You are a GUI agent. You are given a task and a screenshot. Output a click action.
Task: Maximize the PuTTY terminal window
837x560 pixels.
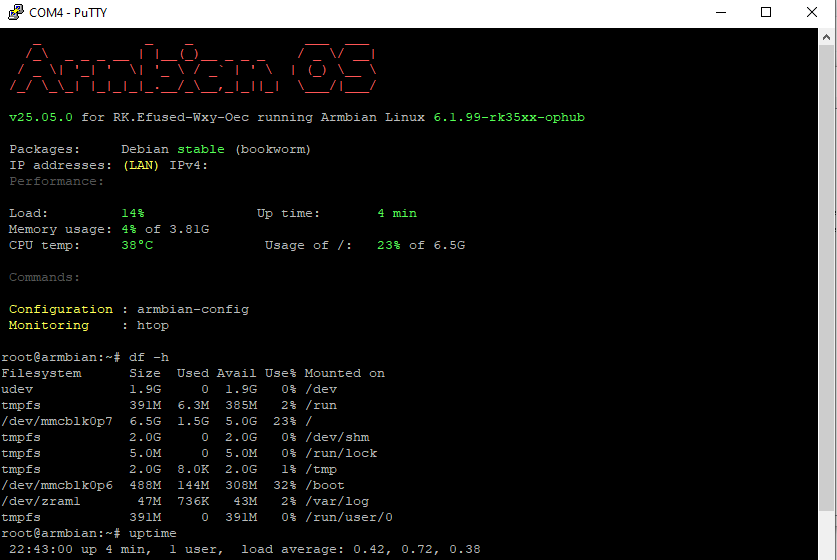766,13
